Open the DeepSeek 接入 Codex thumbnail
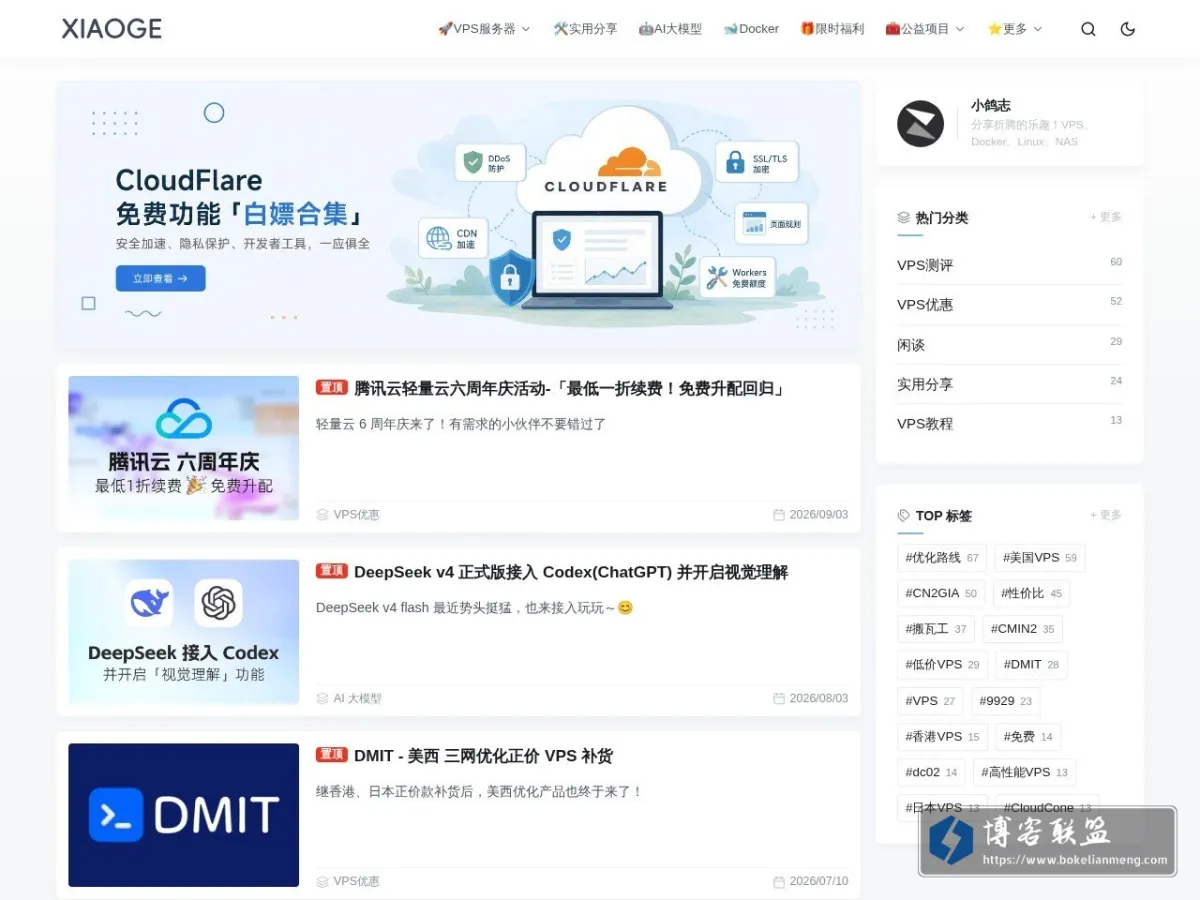The image size is (1200, 900). pos(183,631)
